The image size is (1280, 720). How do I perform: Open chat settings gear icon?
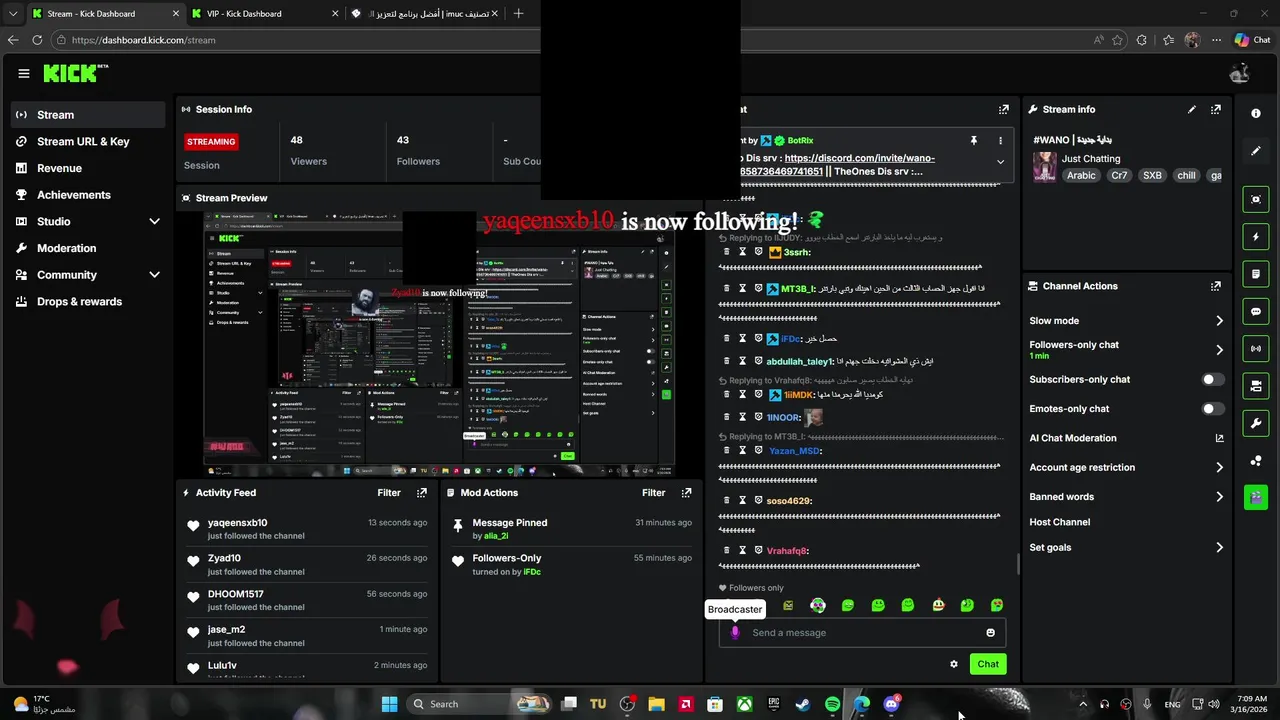tap(954, 664)
